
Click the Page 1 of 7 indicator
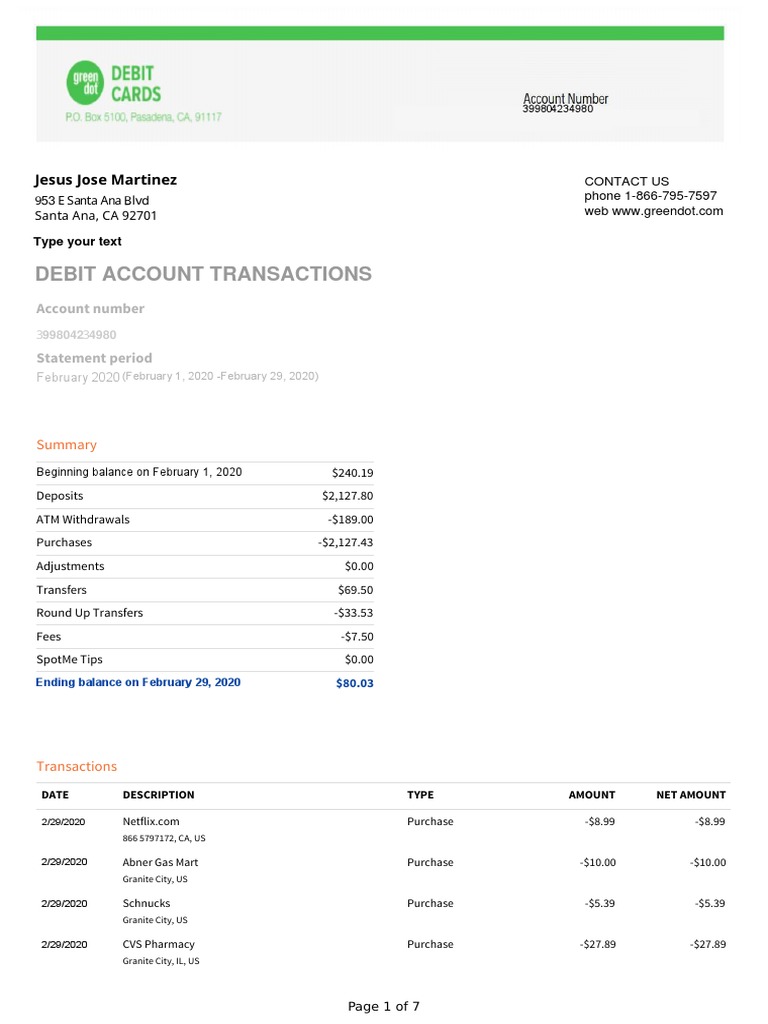(384, 1007)
